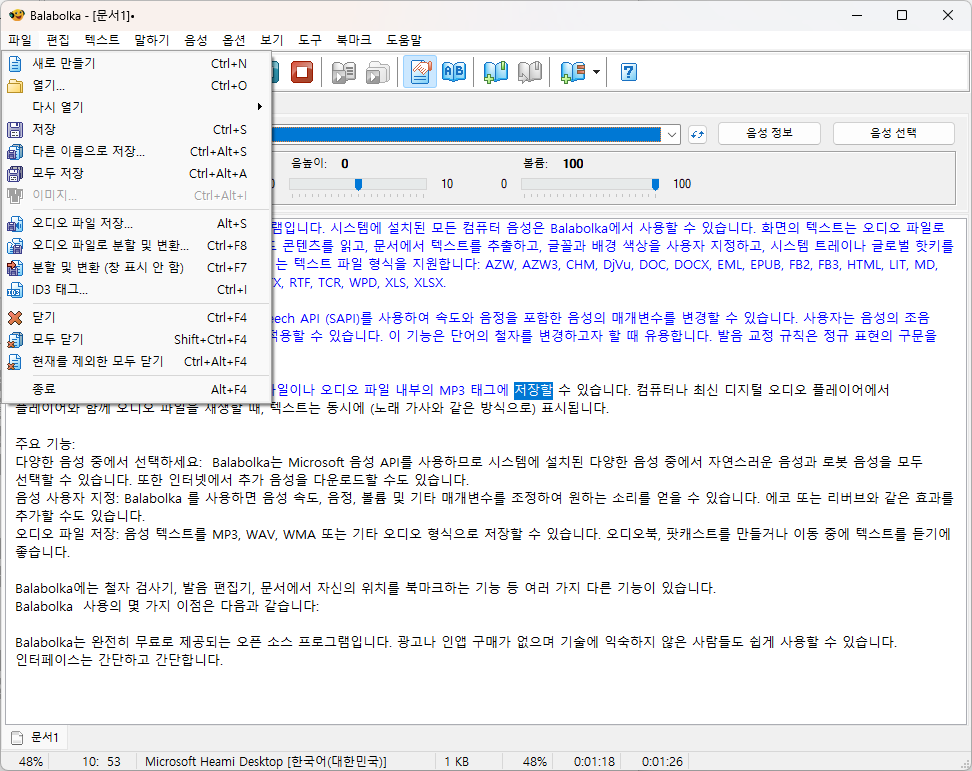Click the icon beside 분할 및 변환 (창 표시 안 함)
972x771 pixels.
[15, 267]
